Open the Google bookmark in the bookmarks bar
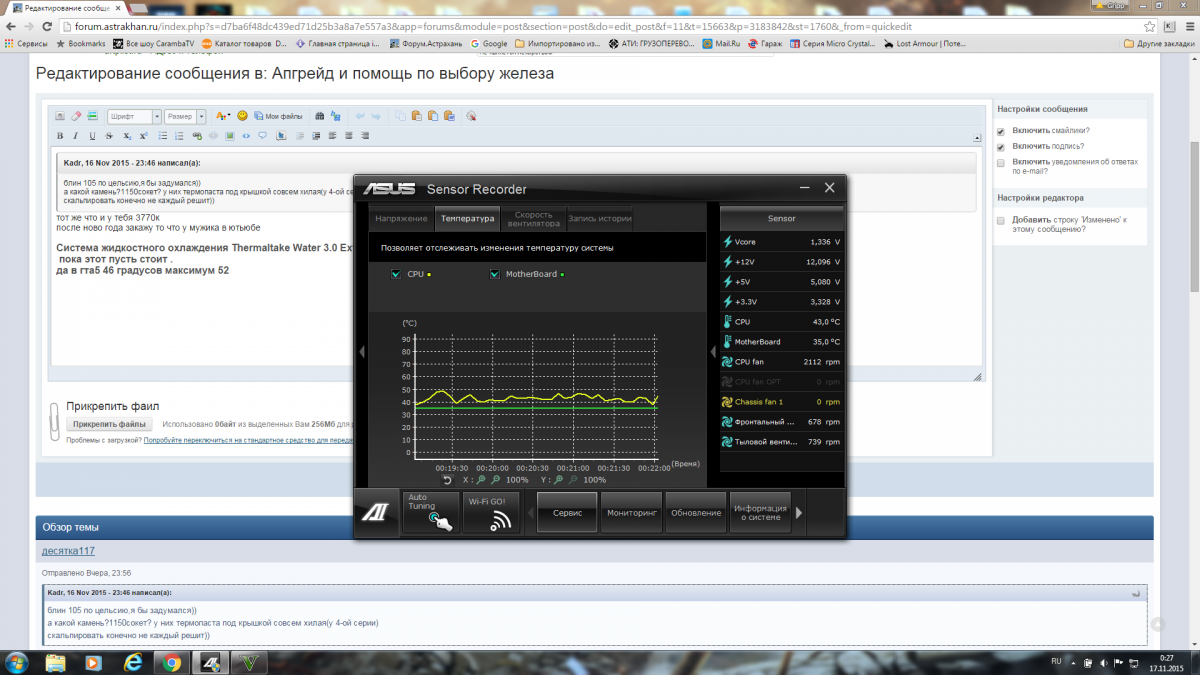Image resolution: width=1200 pixels, height=675 pixels. [x=488, y=44]
